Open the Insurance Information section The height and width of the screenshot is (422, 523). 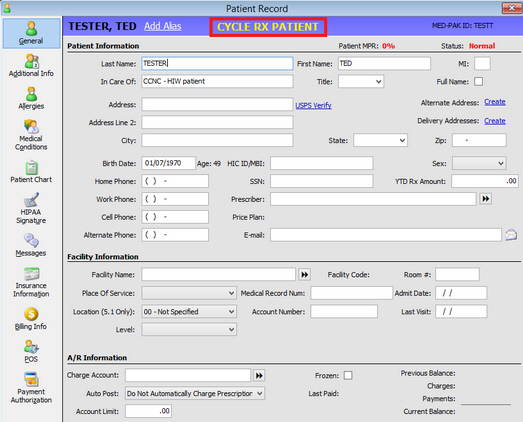point(31,282)
